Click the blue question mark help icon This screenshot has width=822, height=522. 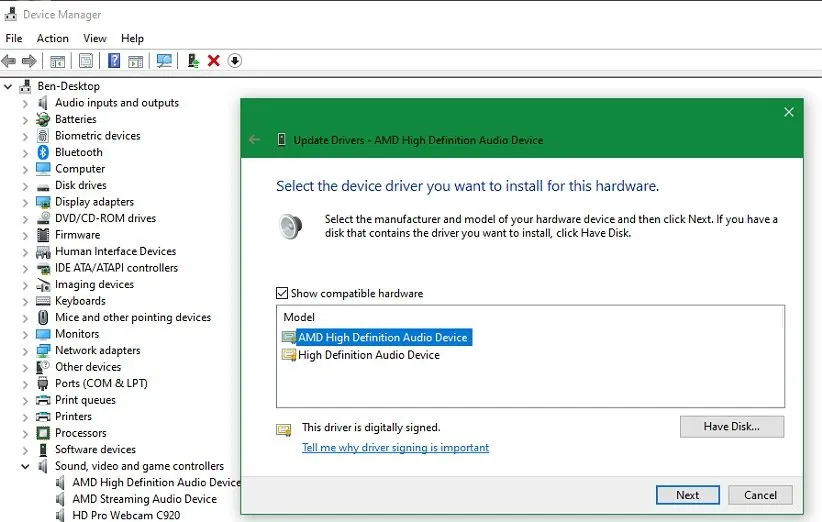tap(114, 61)
